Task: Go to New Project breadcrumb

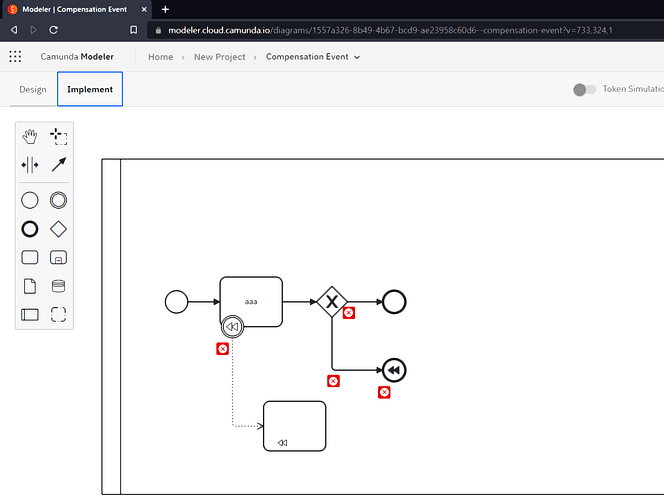Action: tap(219, 57)
